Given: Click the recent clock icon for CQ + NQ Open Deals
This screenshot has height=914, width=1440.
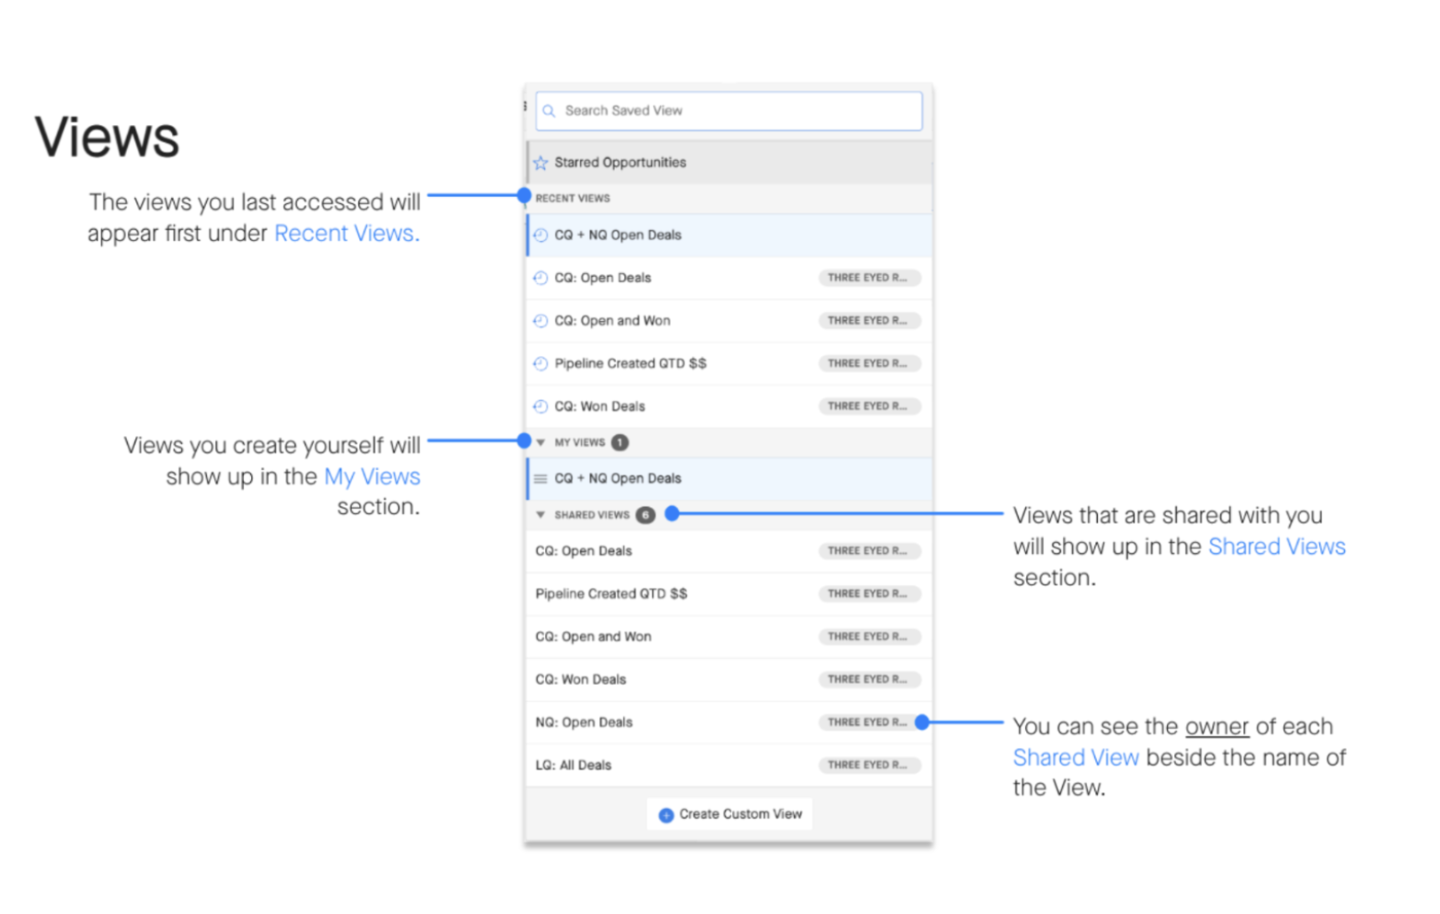Looking at the screenshot, I should pos(540,235).
